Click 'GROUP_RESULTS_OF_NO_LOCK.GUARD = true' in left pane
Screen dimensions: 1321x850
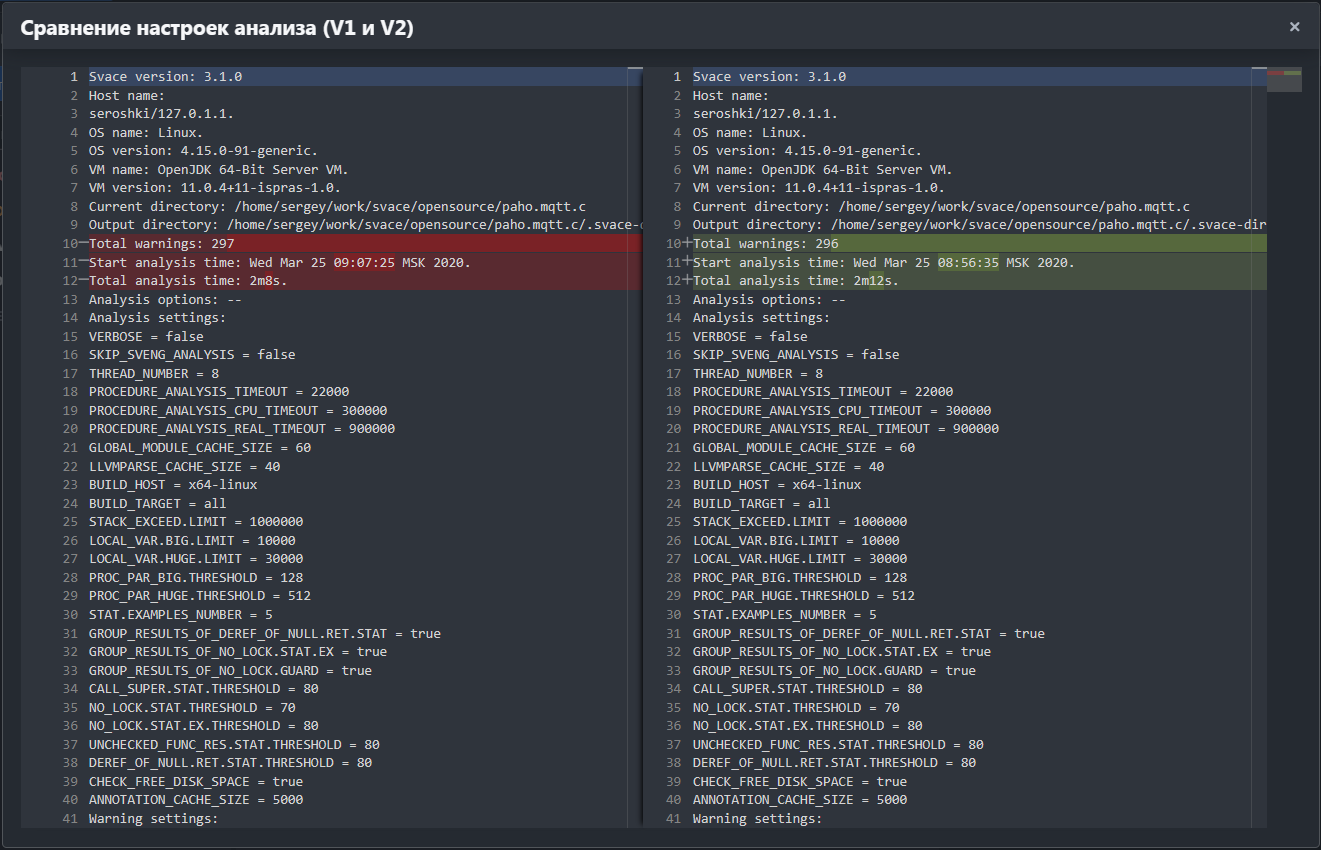click(230, 670)
